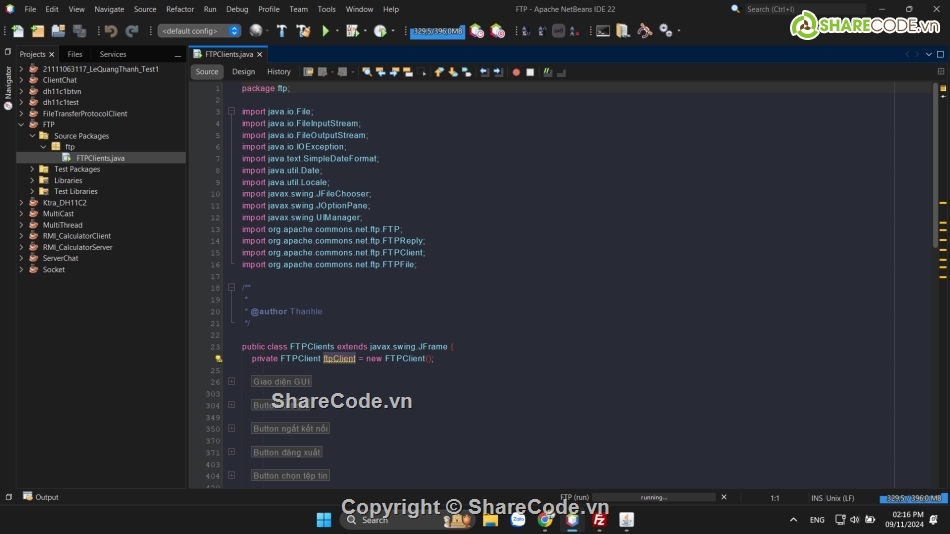Click the Shift Line Left editor icon
Screen dimensions: 950x534
[x=484, y=72]
